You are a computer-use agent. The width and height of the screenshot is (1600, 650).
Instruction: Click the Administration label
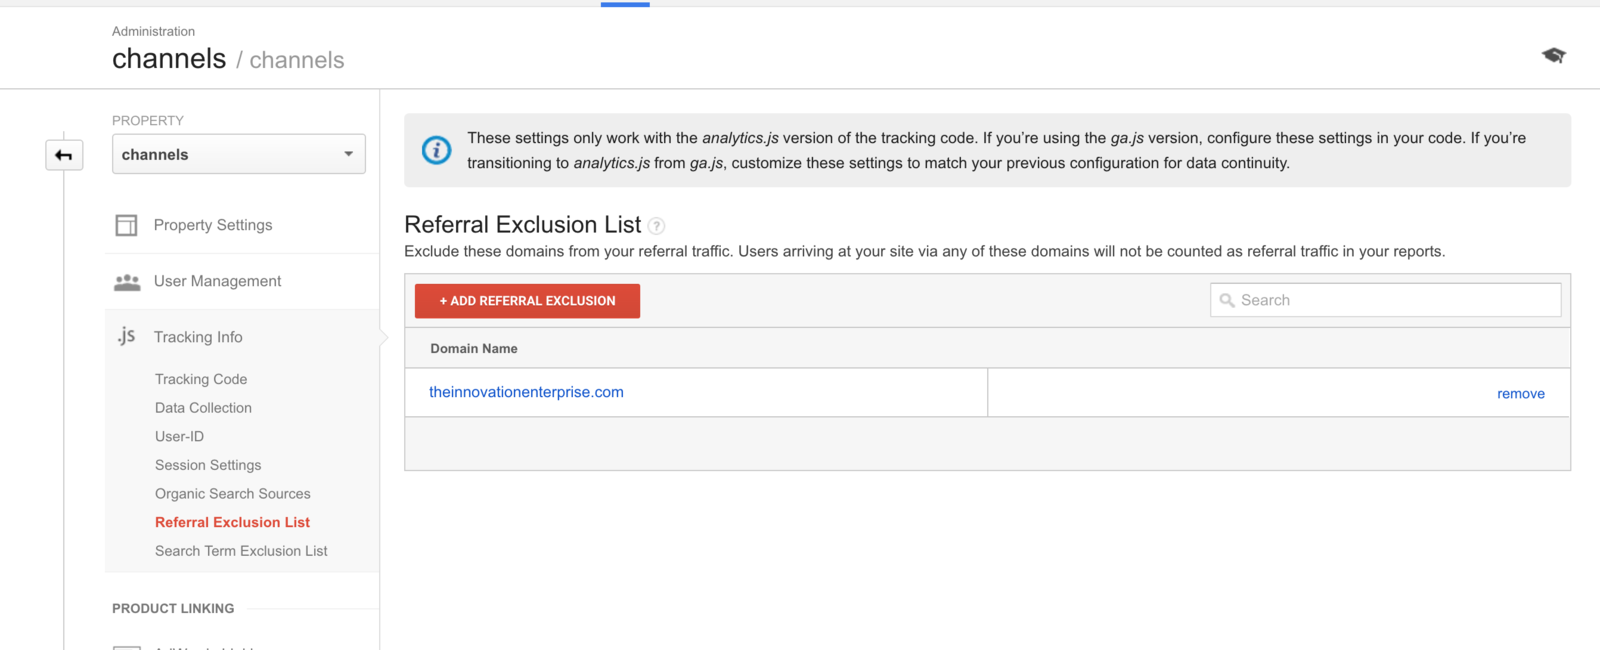click(x=153, y=31)
